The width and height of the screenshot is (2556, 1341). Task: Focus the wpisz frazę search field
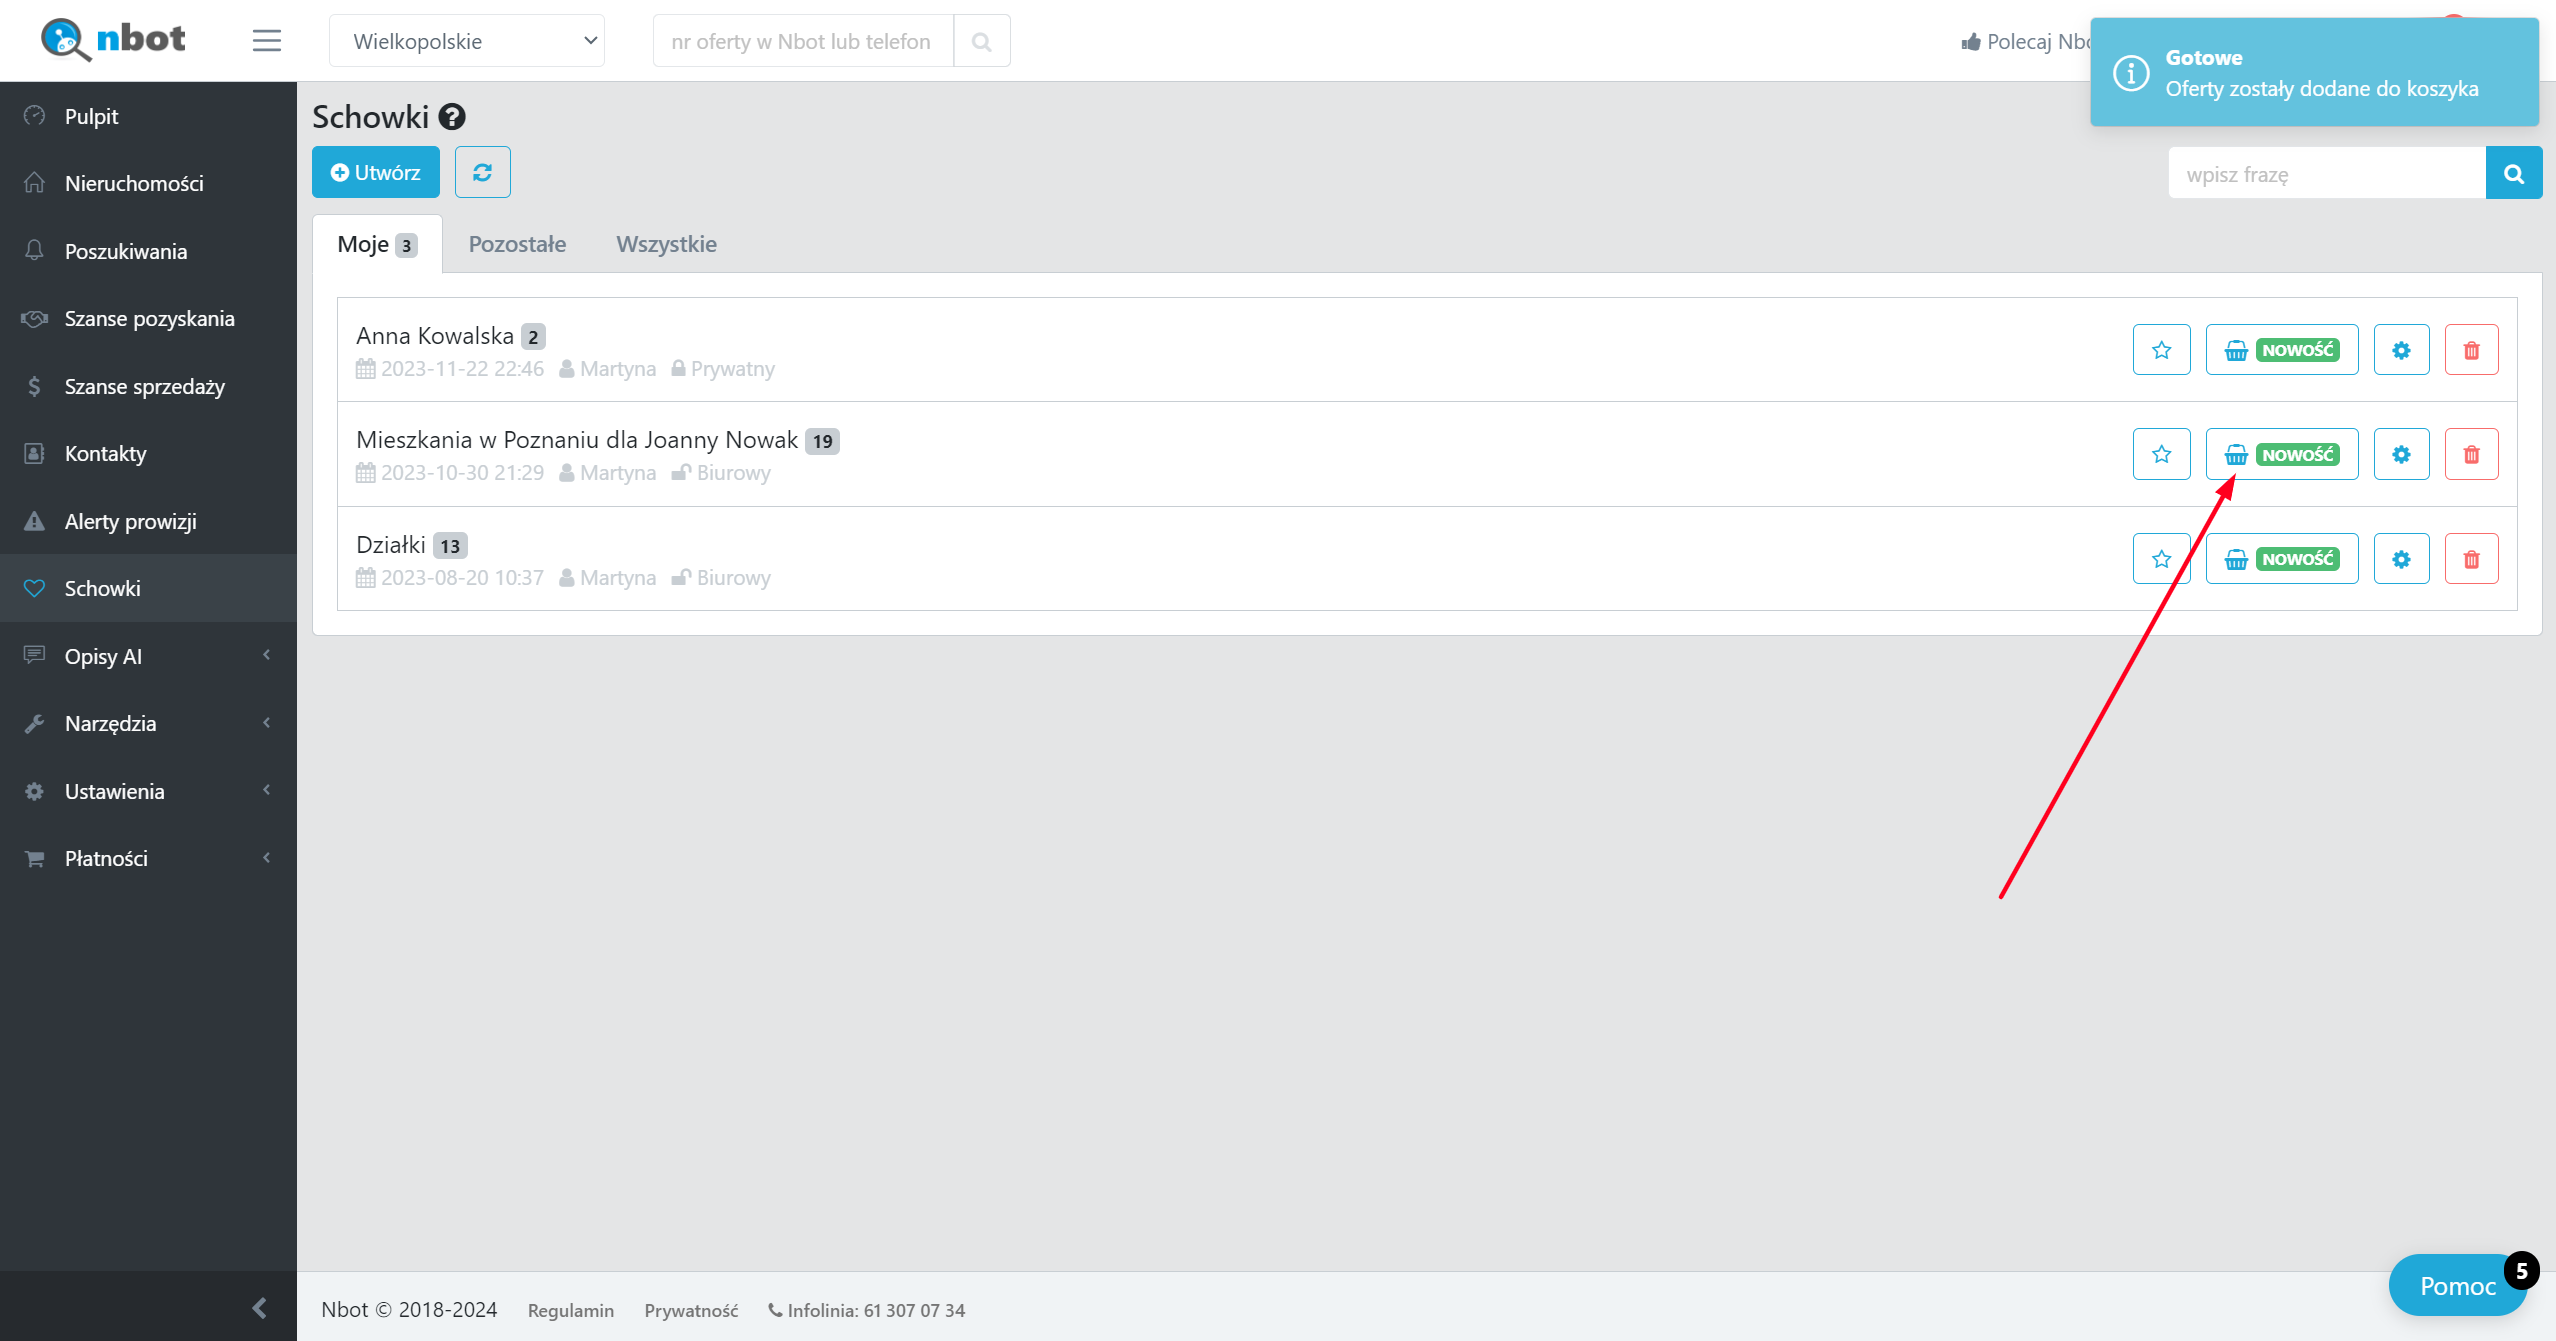[x=2327, y=174]
